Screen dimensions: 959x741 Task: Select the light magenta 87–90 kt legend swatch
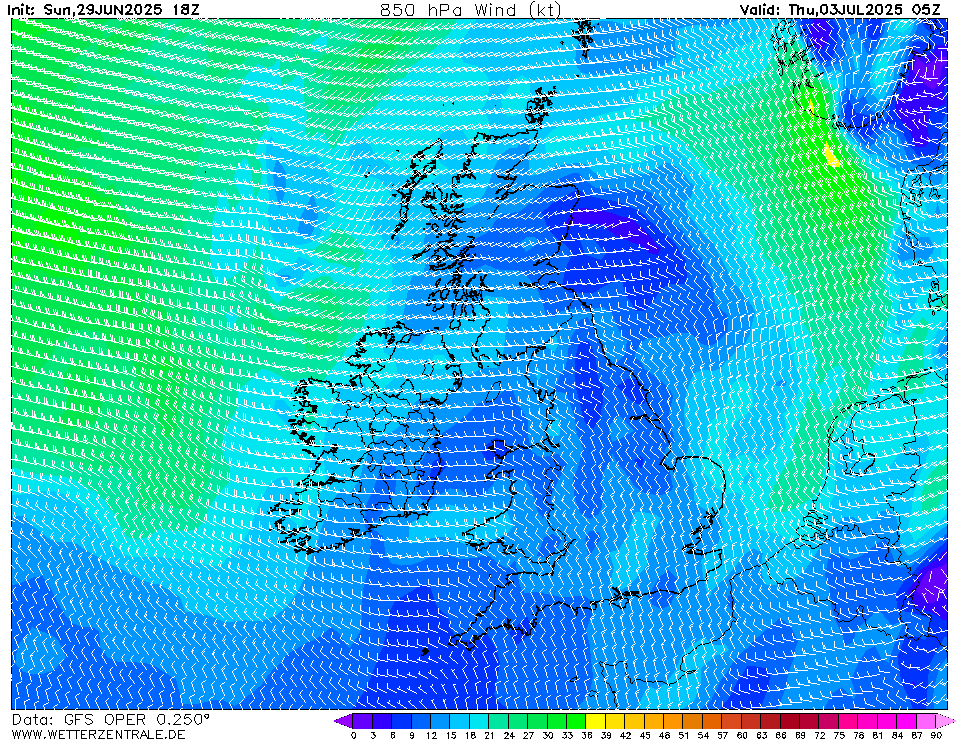click(926, 720)
